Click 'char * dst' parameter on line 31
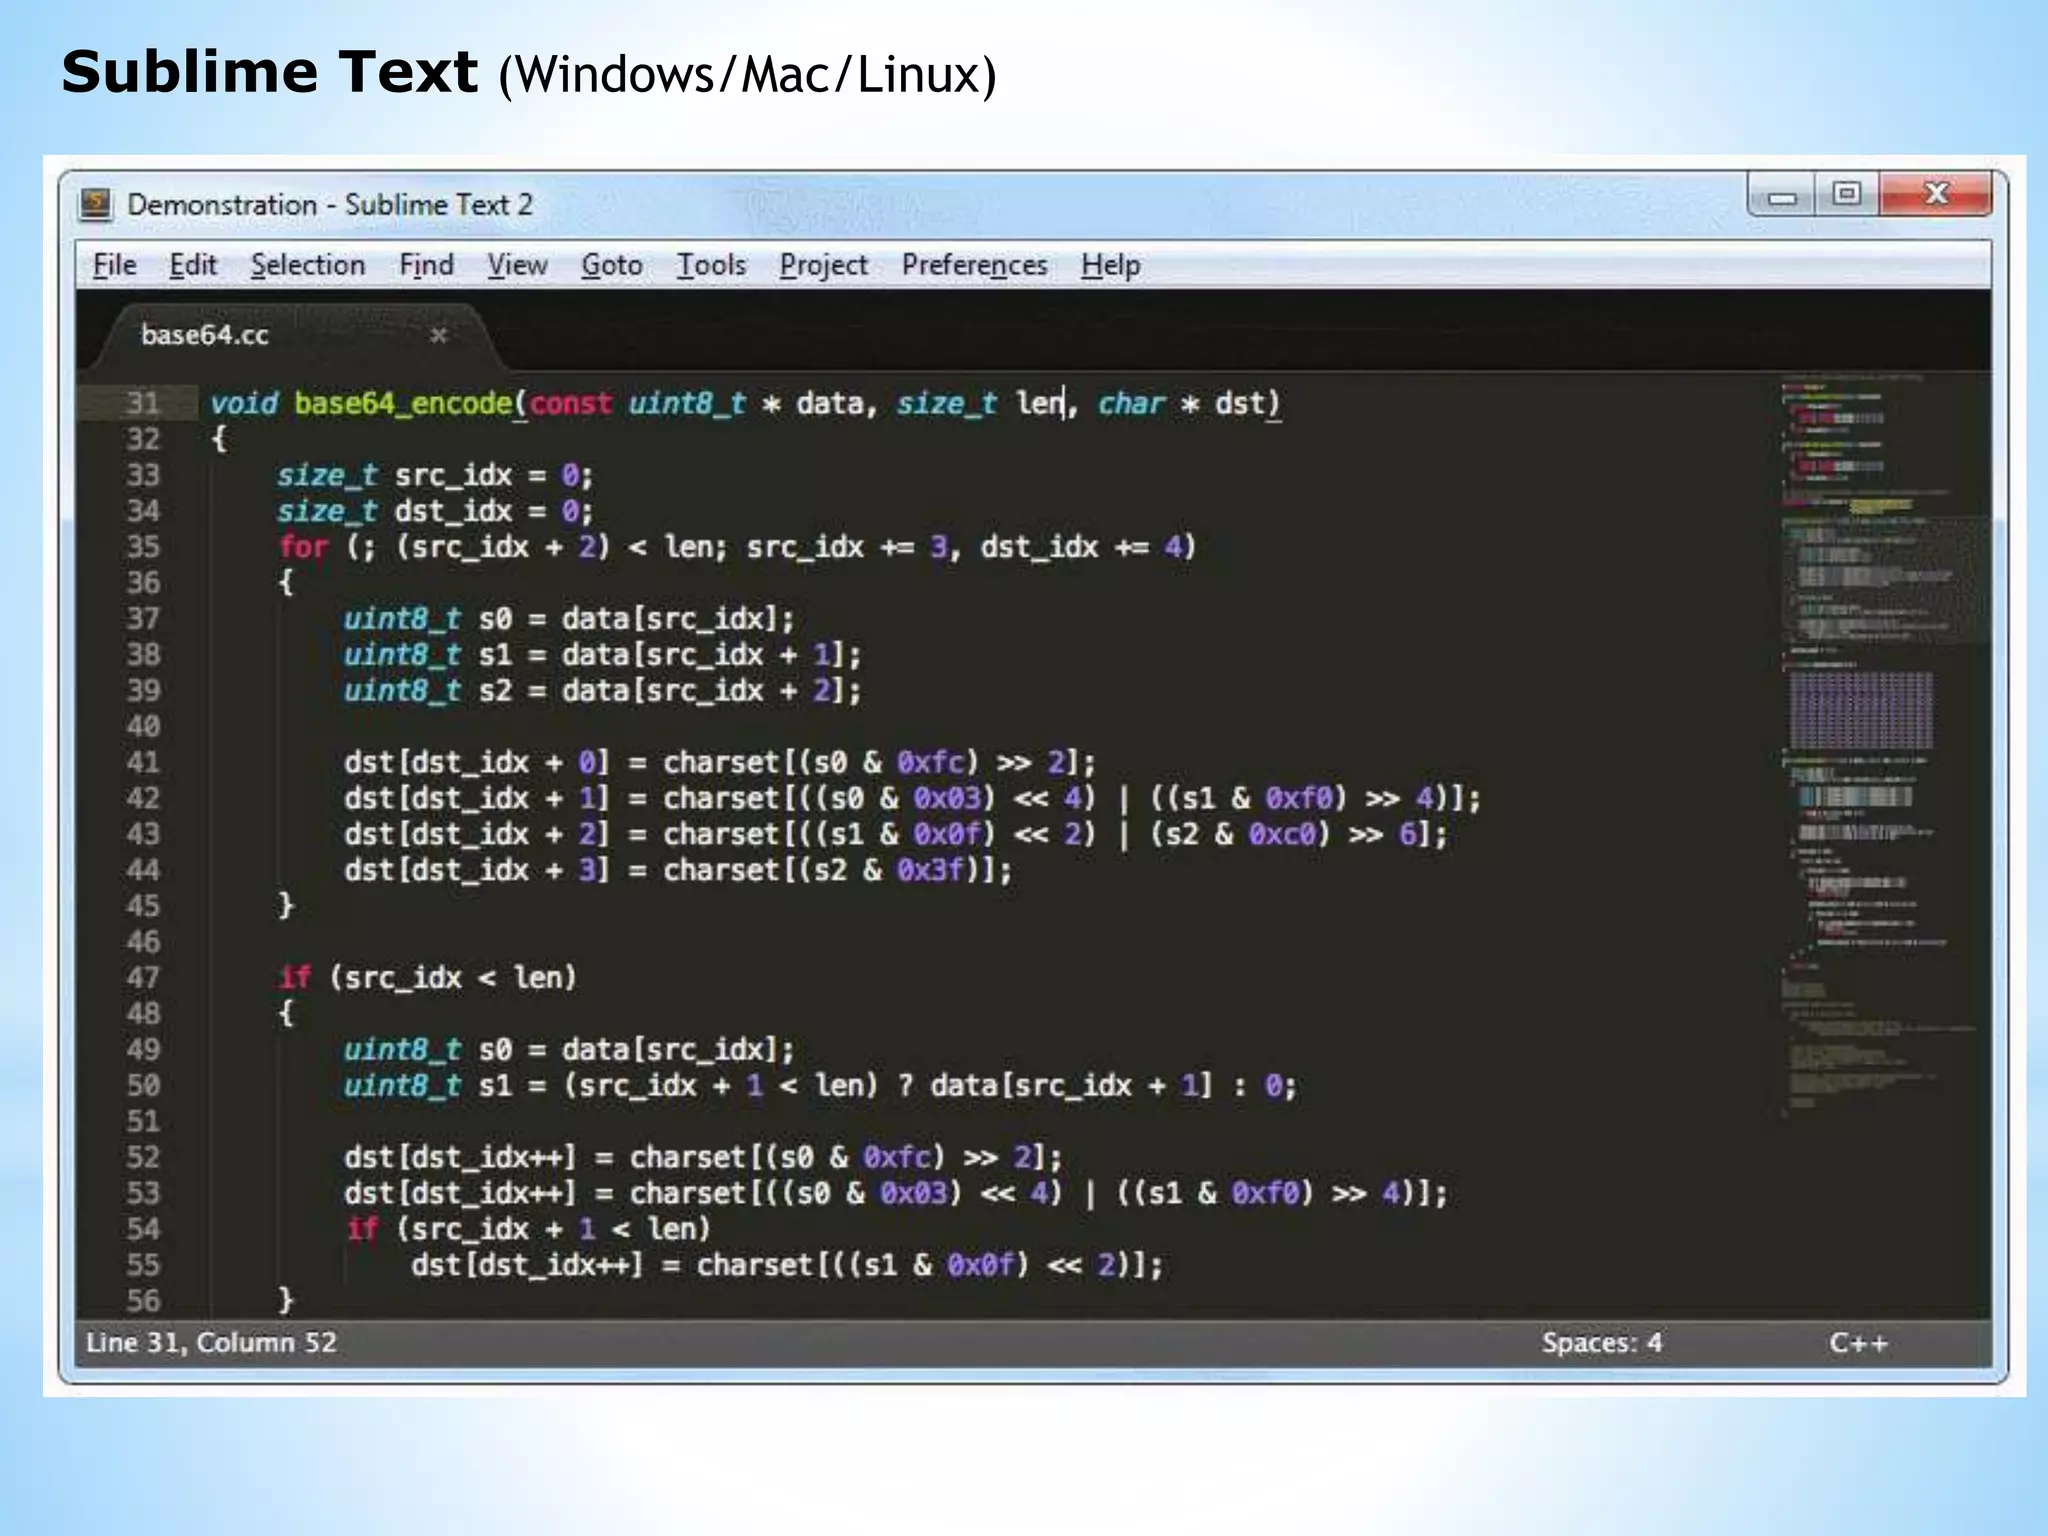The width and height of the screenshot is (2048, 1536). click(1182, 403)
